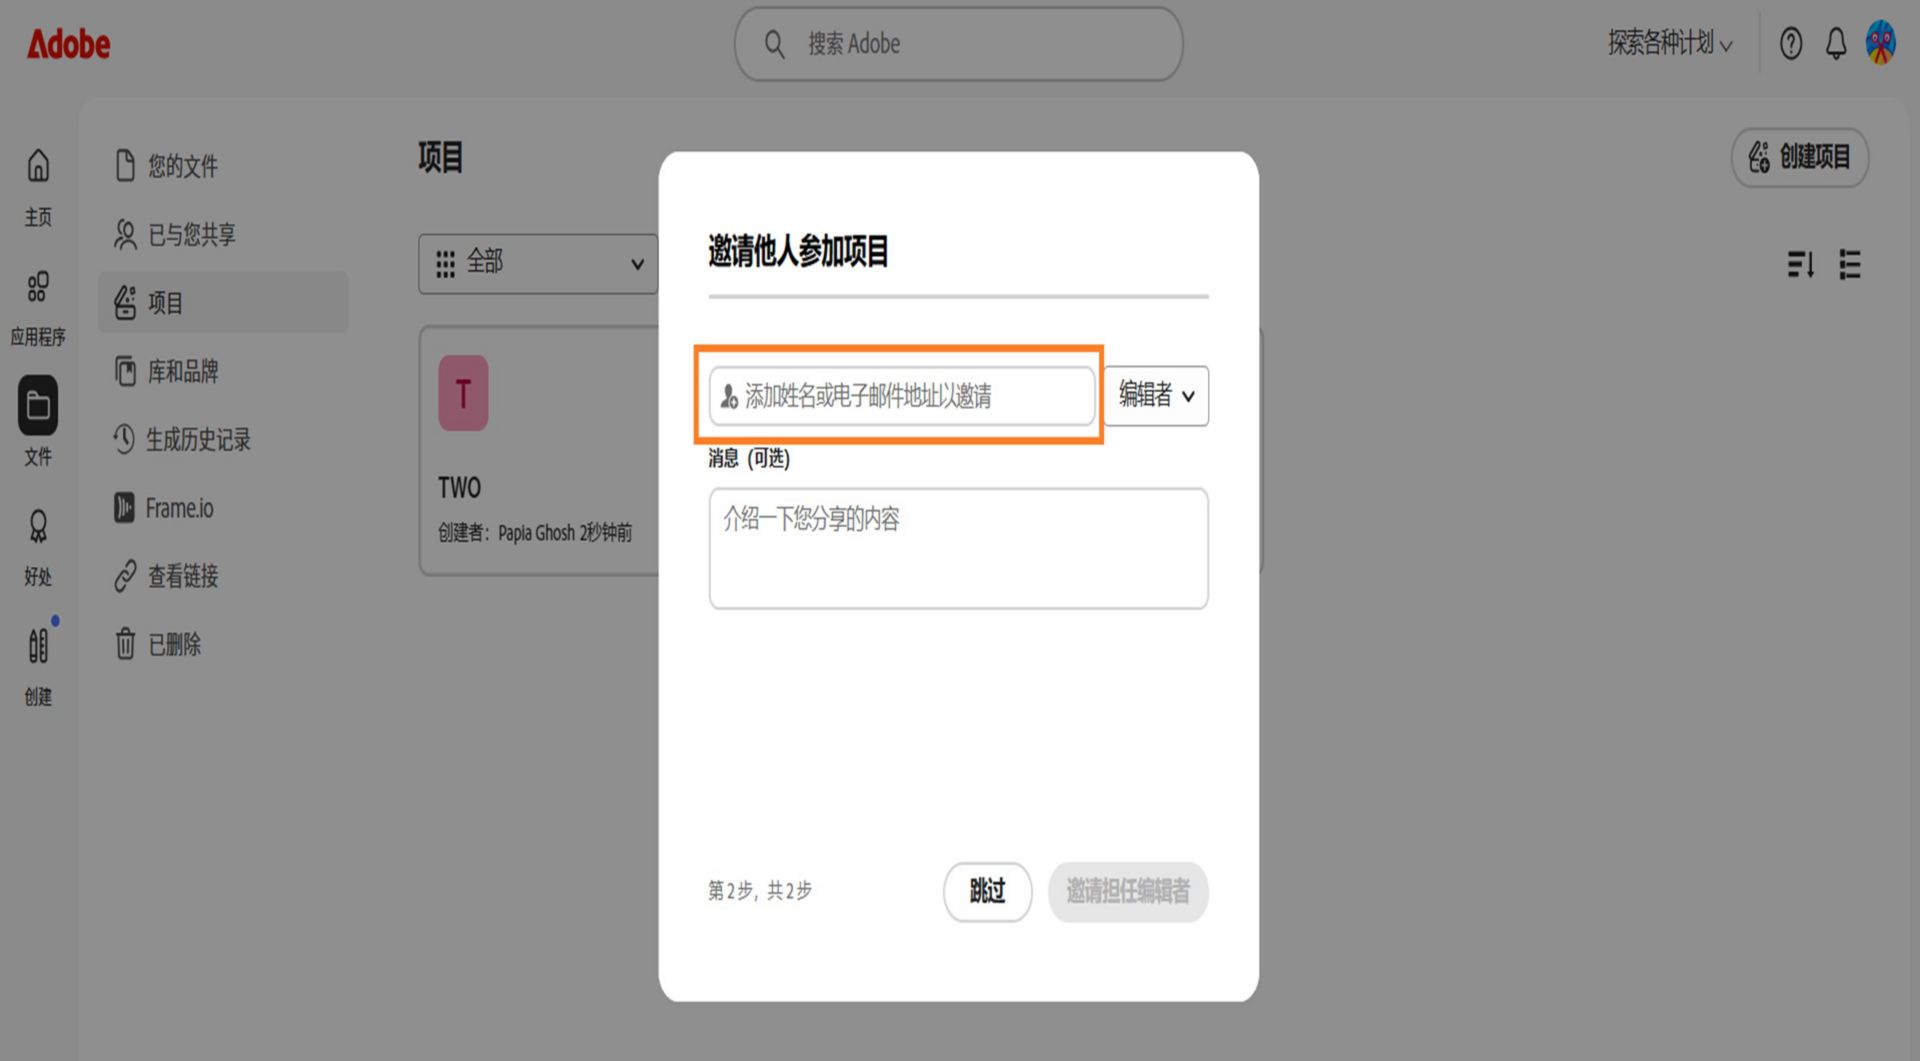Open 生成历史记录 section
The width and height of the screenshot is (1920, 1061).
[x=223, y=439]
